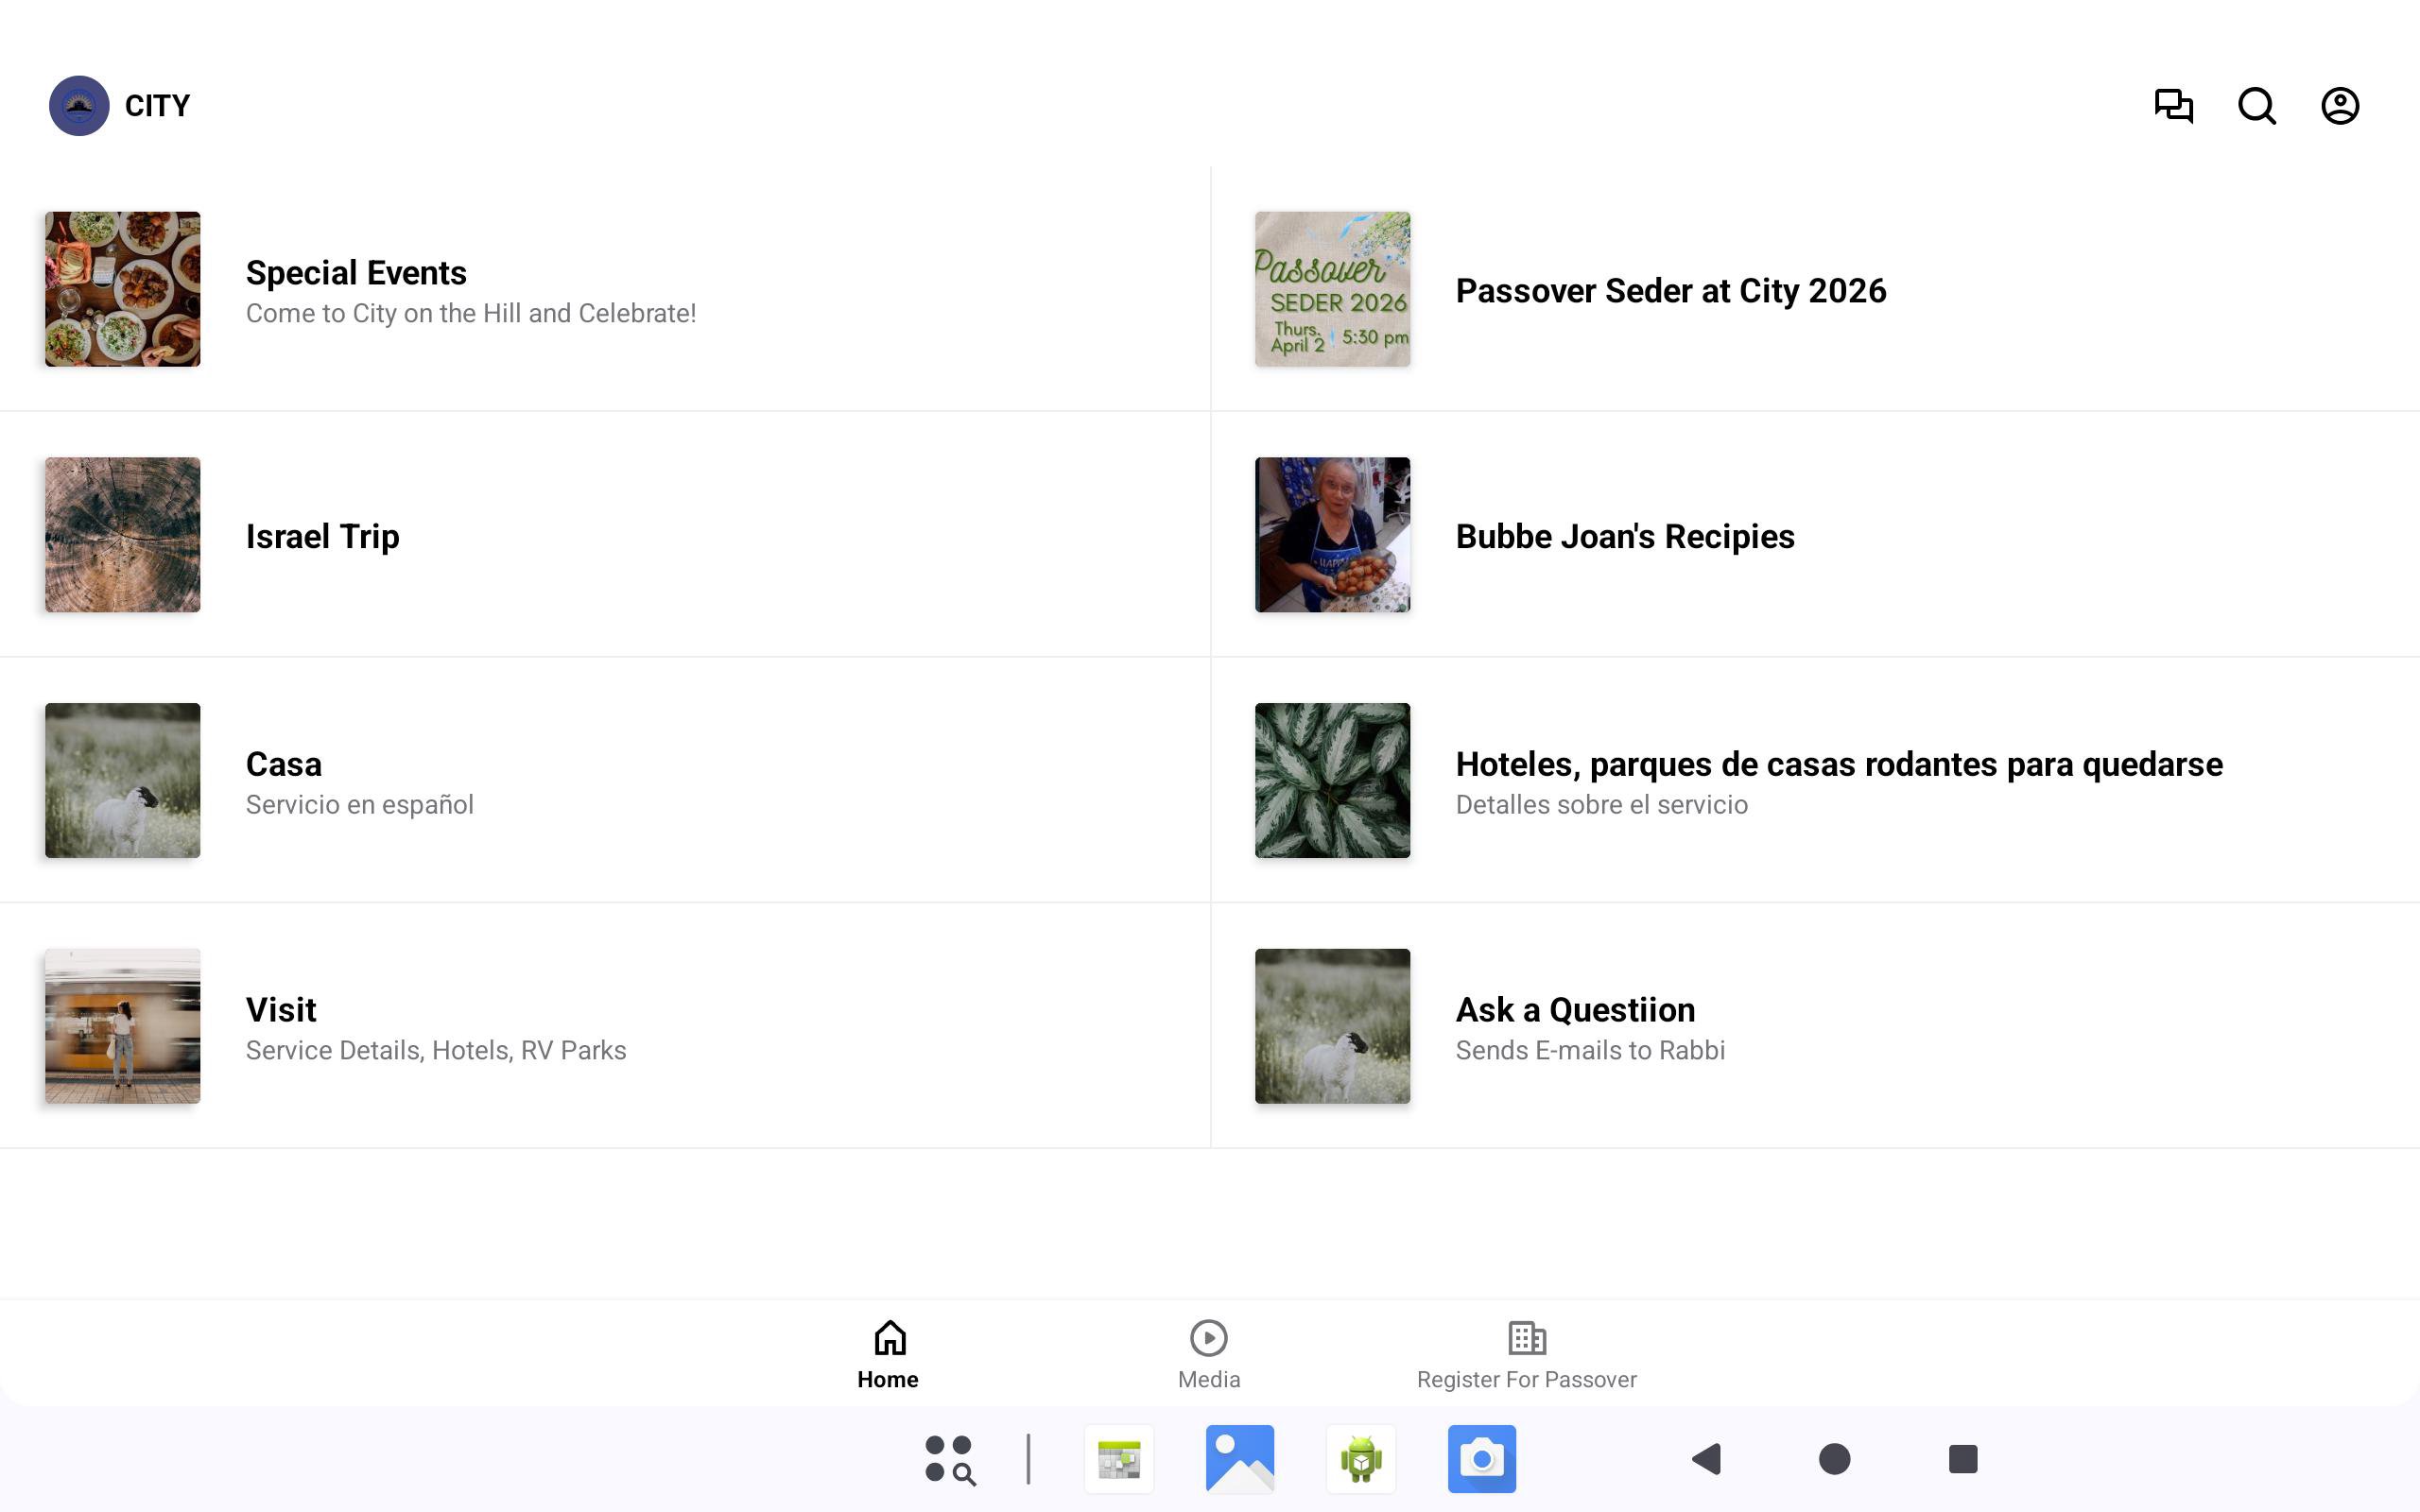Switch to the Media tab

tap(1208, 1354)
